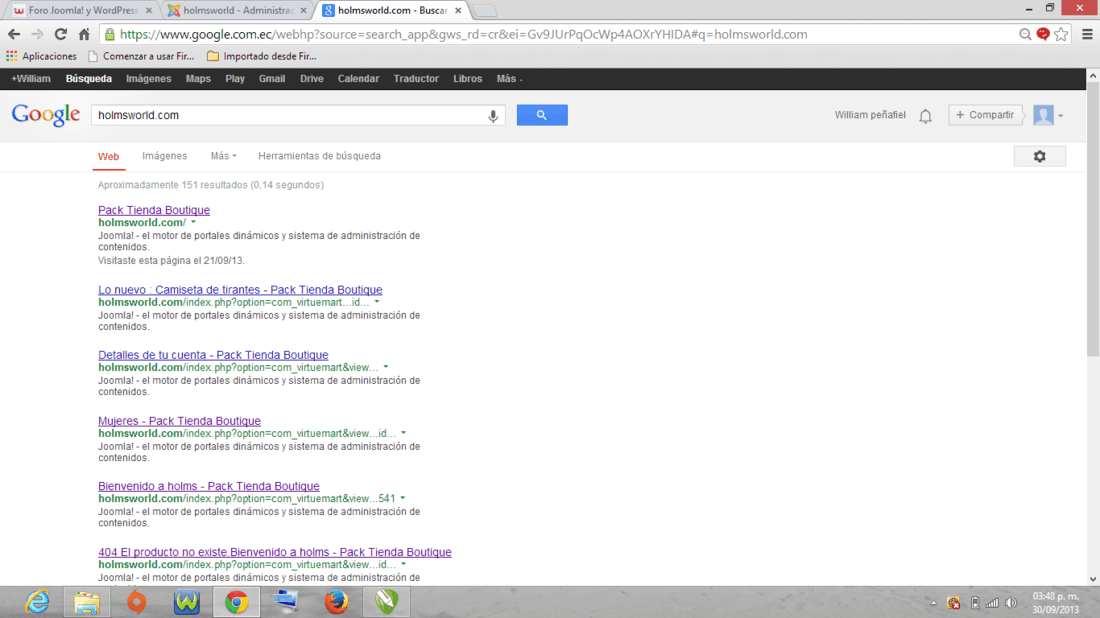Click the blue Google search button
The image size is (1100, 618).
[x=542, y=115]
